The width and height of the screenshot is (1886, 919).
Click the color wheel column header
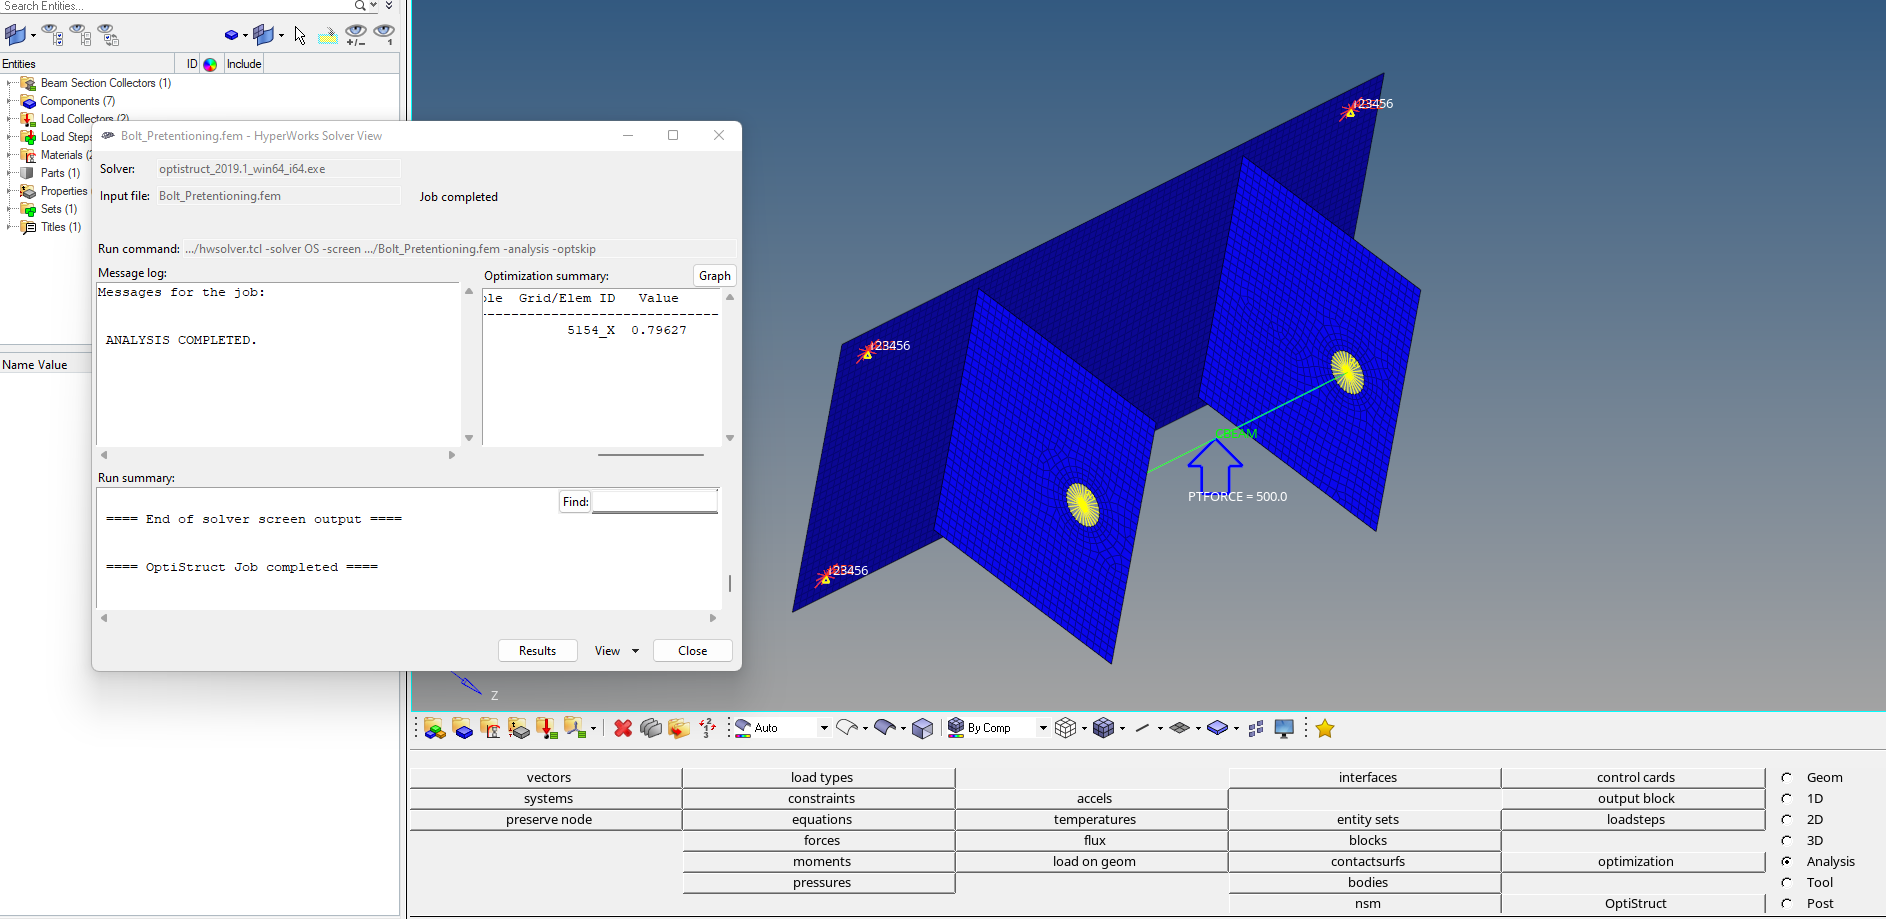(x=210, y=64)
